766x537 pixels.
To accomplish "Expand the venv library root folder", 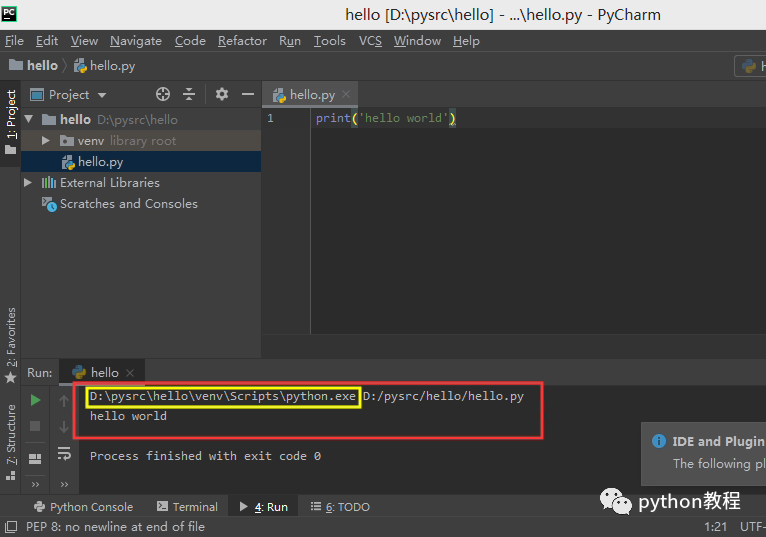I will [x=46, y=141].
